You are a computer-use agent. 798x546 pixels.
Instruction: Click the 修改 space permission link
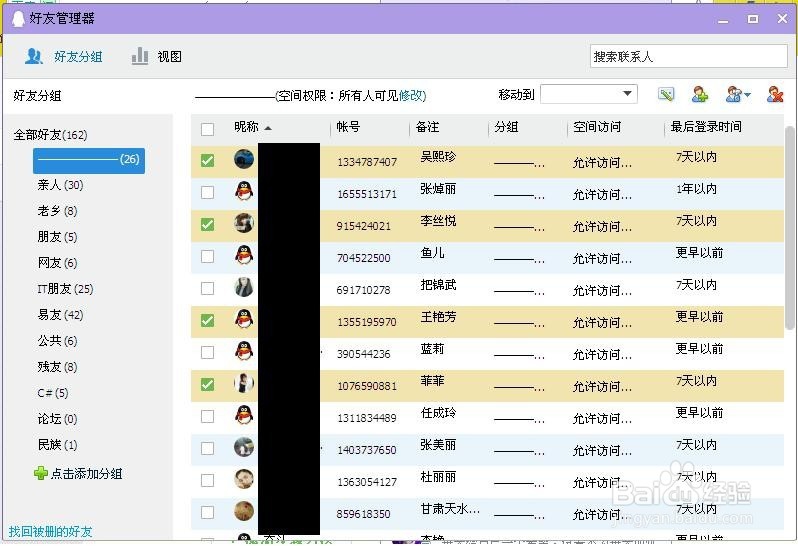tap(411, 95)
